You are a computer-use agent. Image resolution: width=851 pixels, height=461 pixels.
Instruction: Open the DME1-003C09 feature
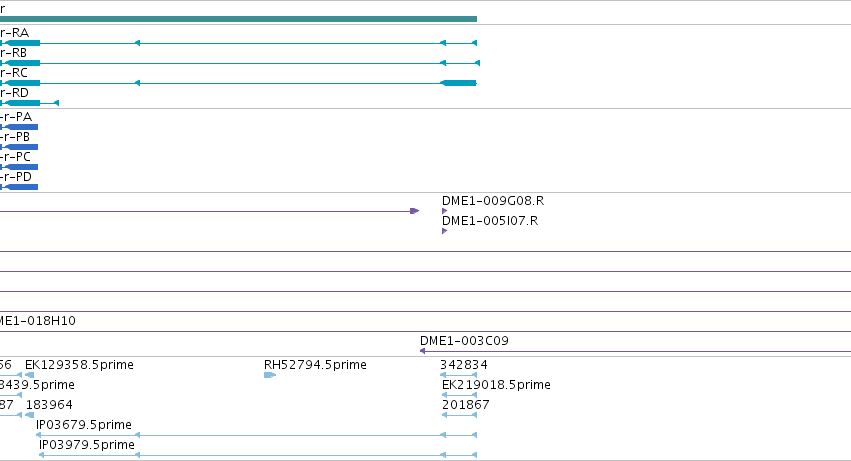point(635,351)
